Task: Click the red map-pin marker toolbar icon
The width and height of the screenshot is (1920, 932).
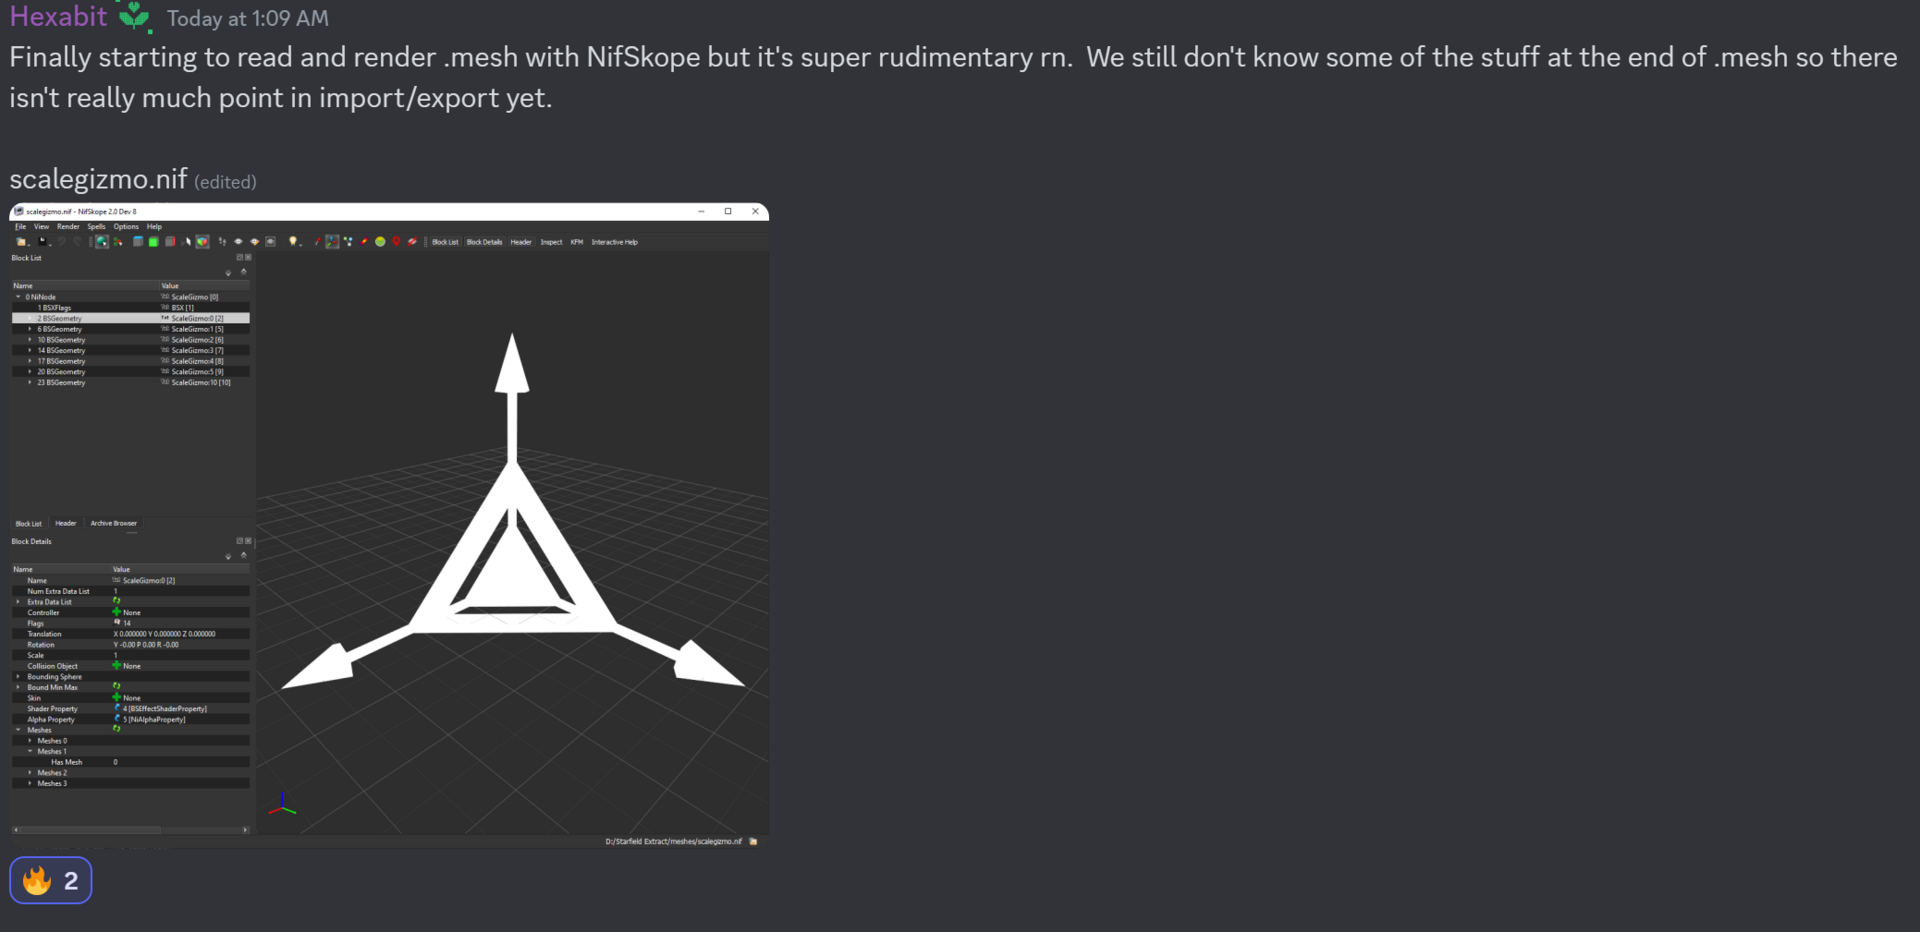Action: coord(396,242)
